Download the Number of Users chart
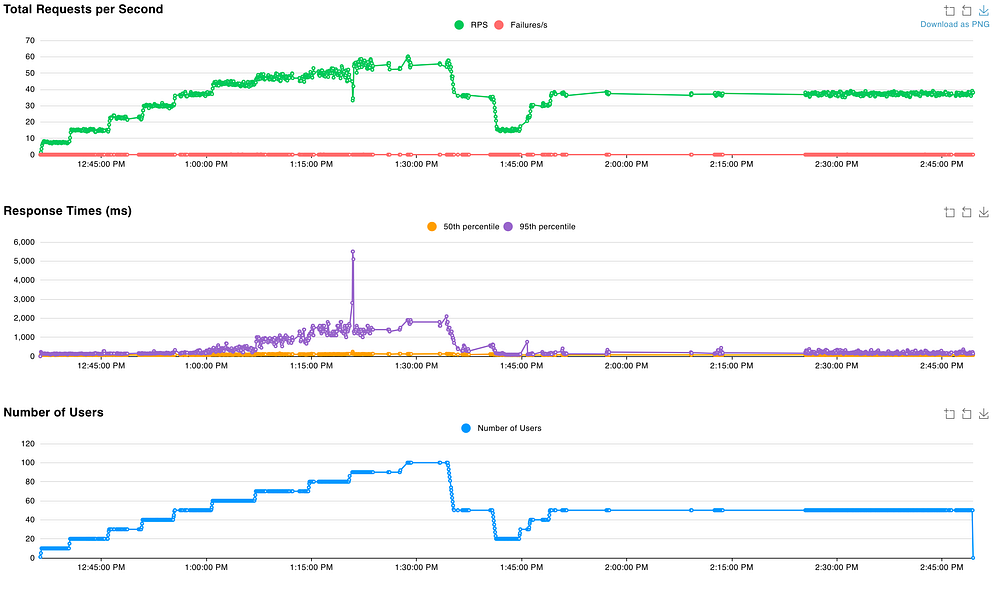The width and height of the screenshot is (1000, 605). [984, 413]
